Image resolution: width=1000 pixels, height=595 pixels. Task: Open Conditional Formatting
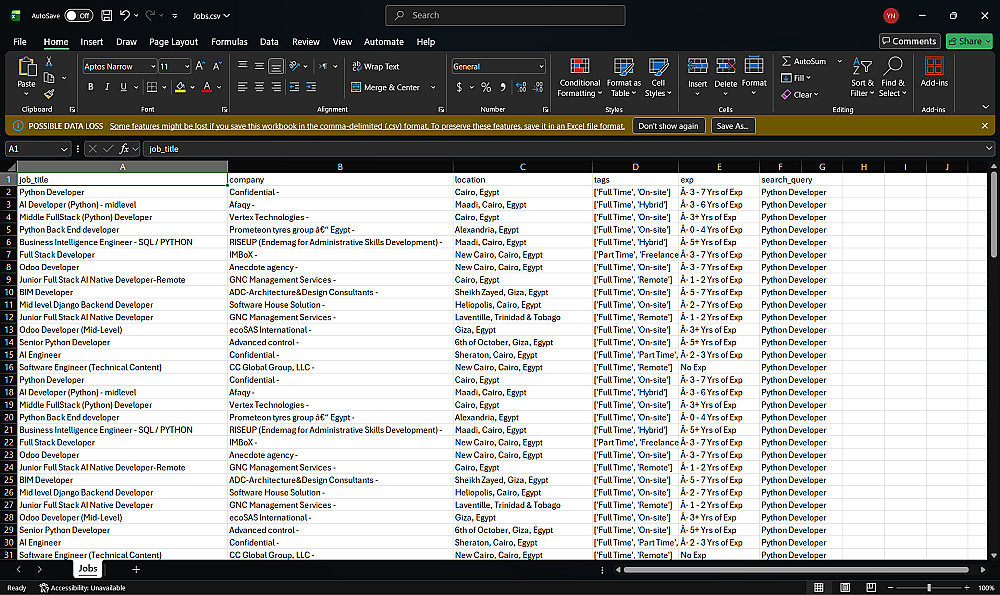579,77
